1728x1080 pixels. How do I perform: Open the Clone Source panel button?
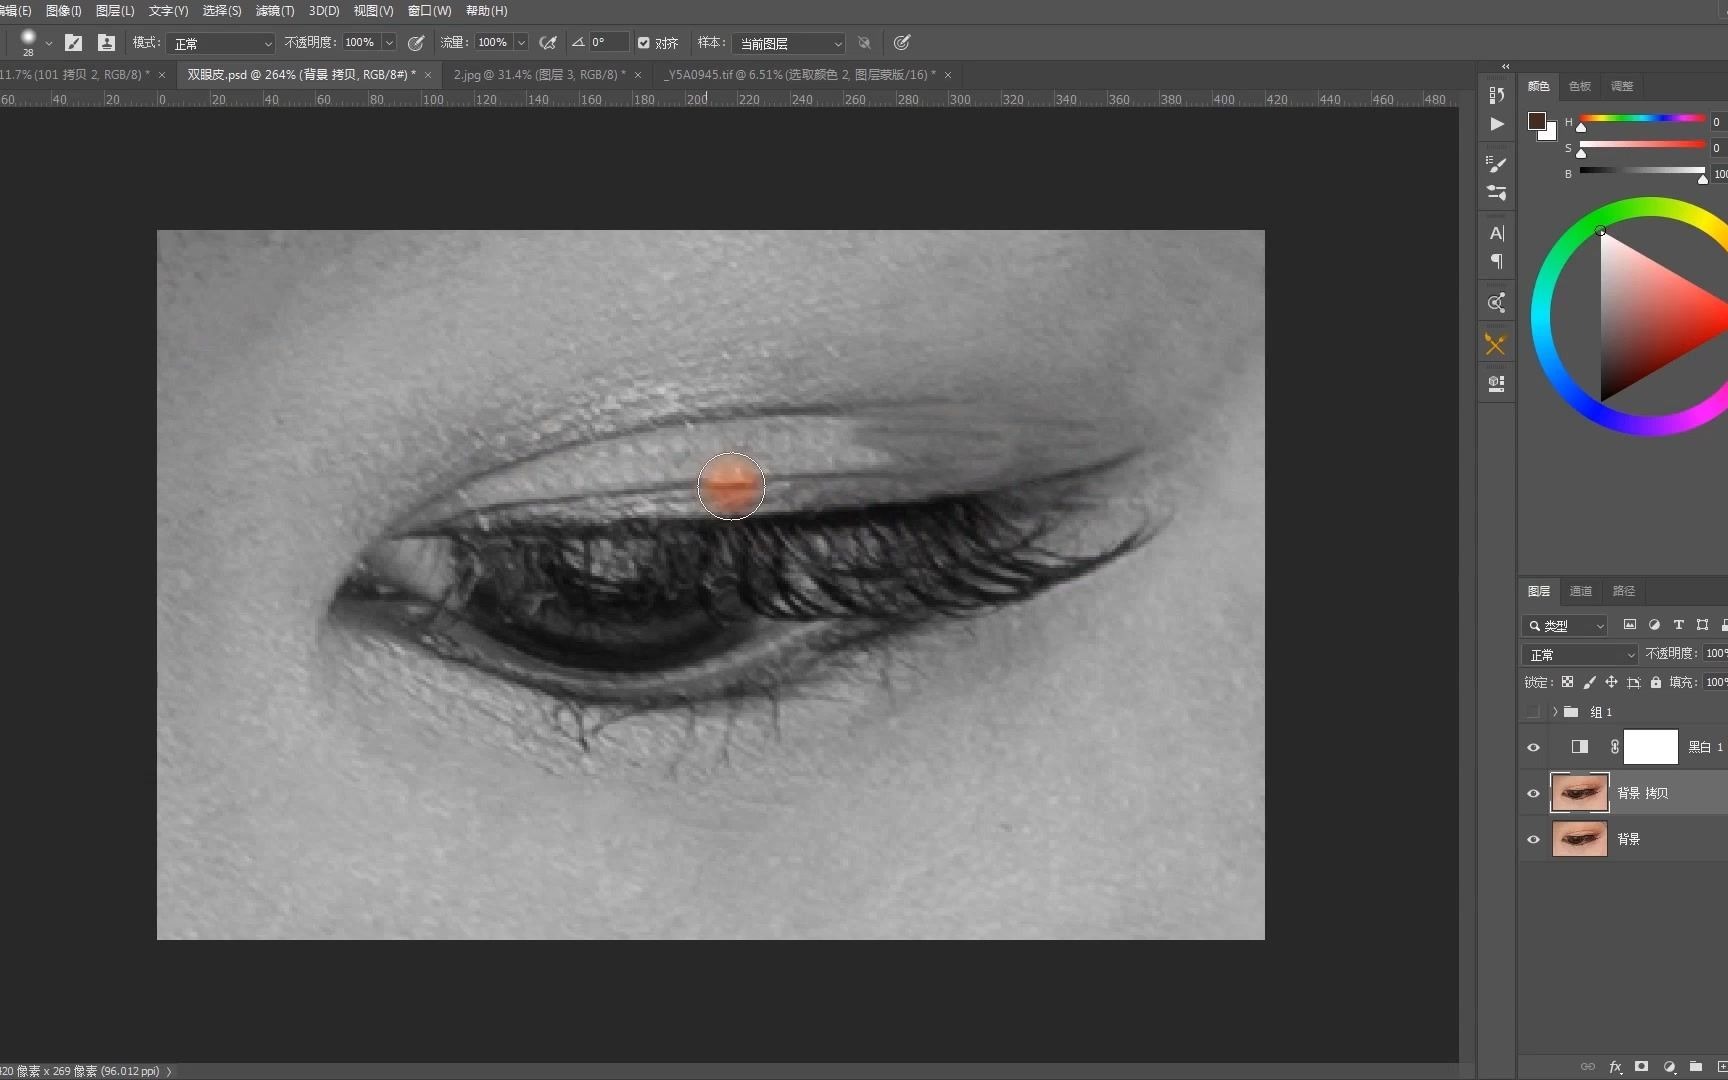tap(106, 43)
